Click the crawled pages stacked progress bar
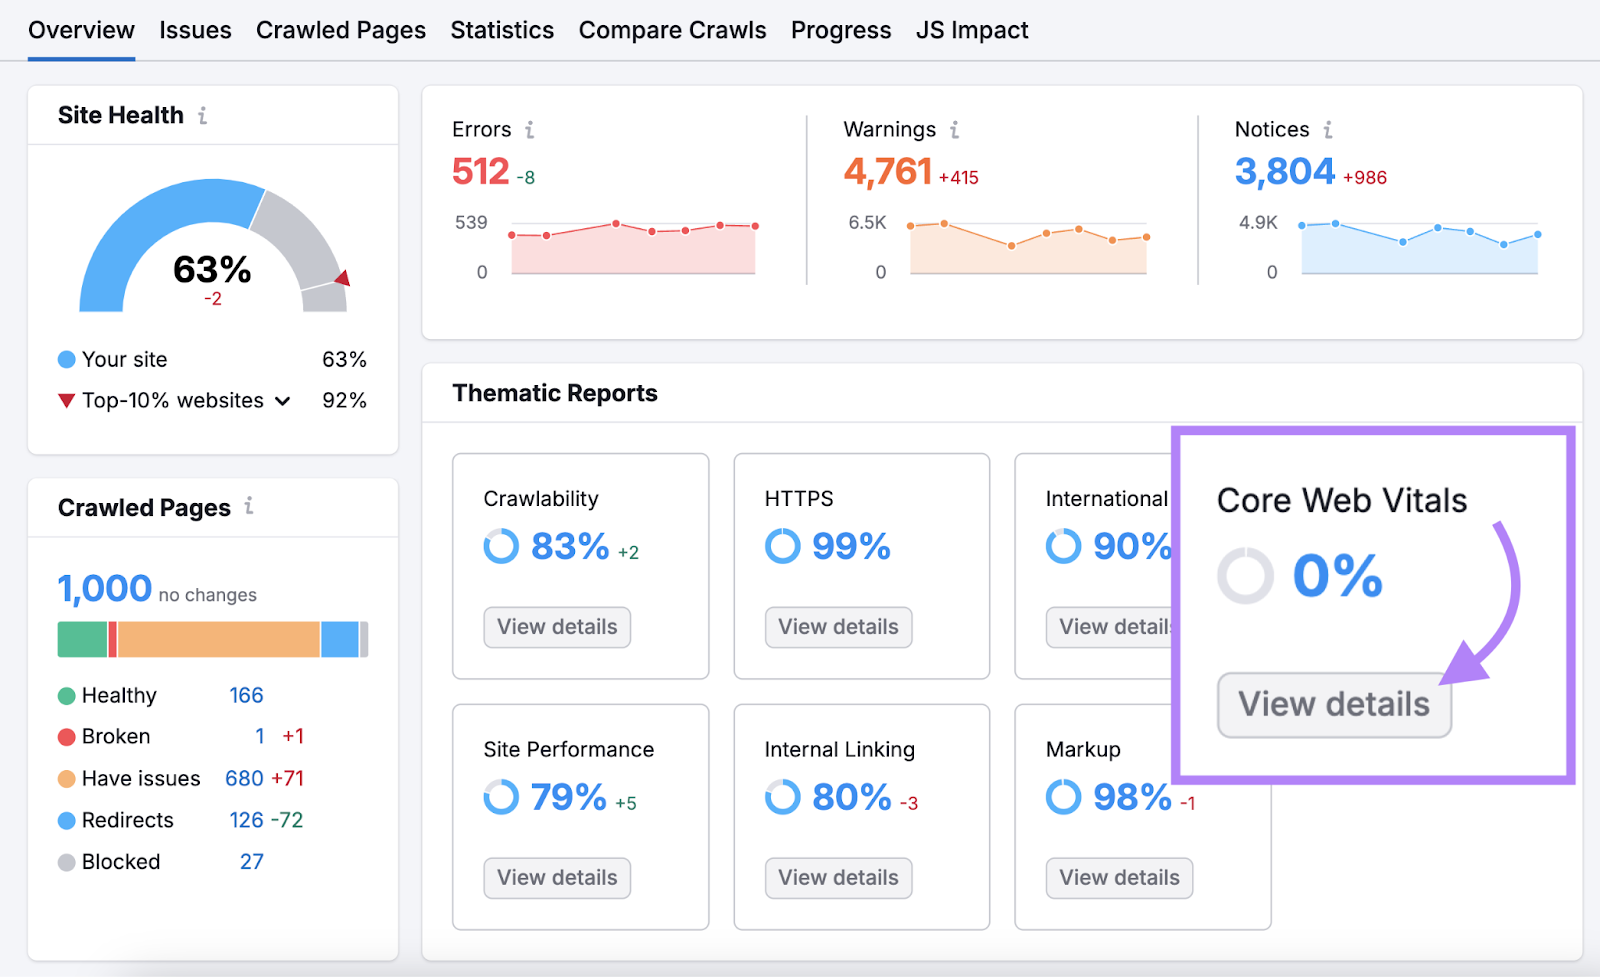The width and height of the screenshot is (1600, 977). (x=213, y=638)
